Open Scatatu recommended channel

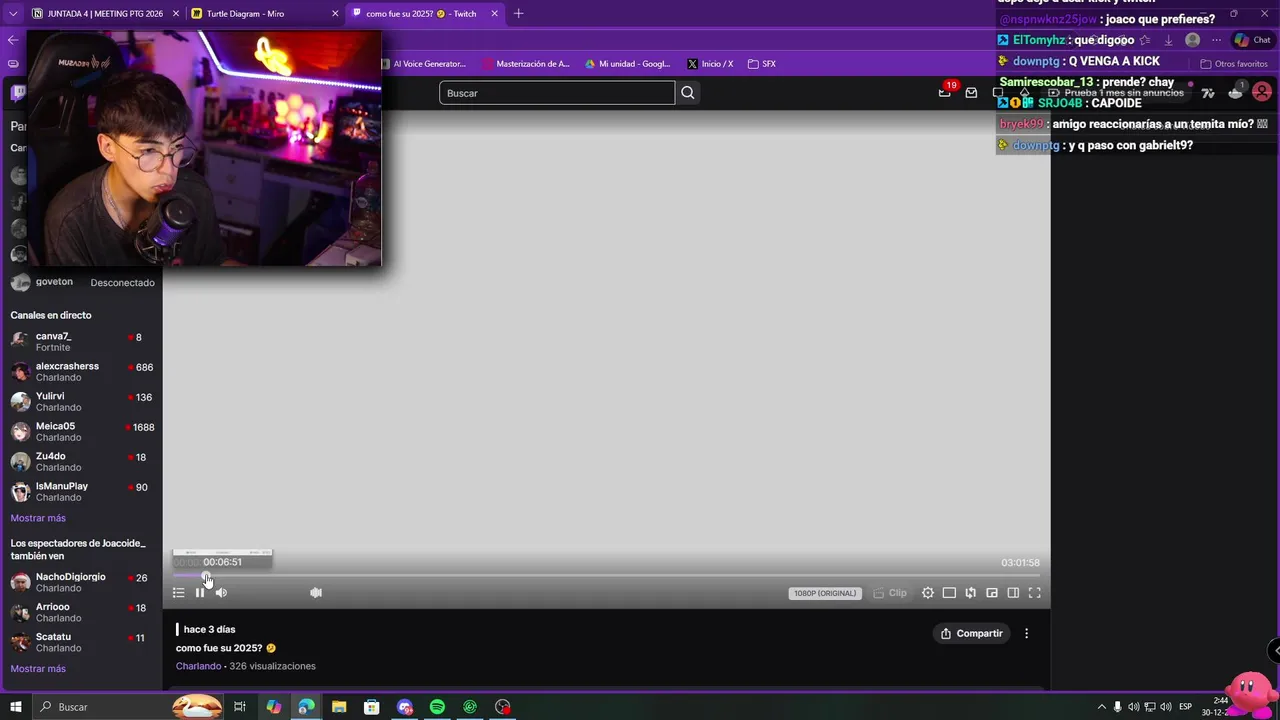coord(82,642)
